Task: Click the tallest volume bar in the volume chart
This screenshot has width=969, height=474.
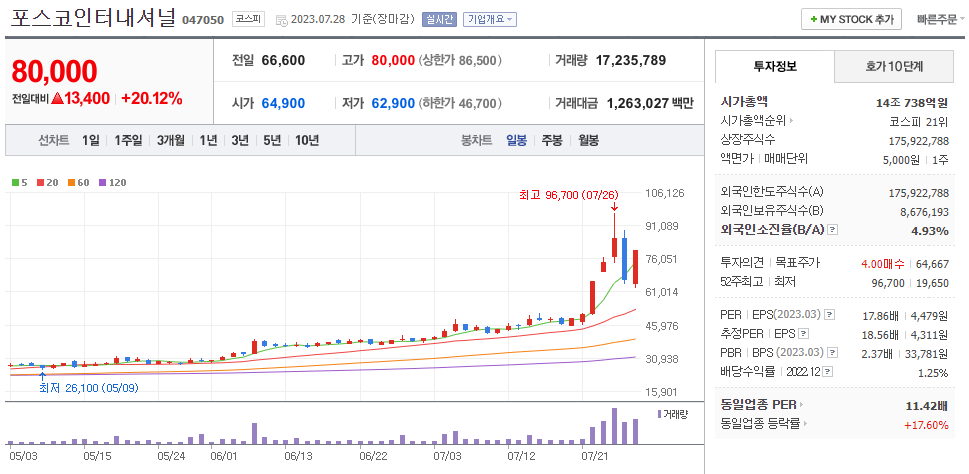Action: click(x=614, y=426)
